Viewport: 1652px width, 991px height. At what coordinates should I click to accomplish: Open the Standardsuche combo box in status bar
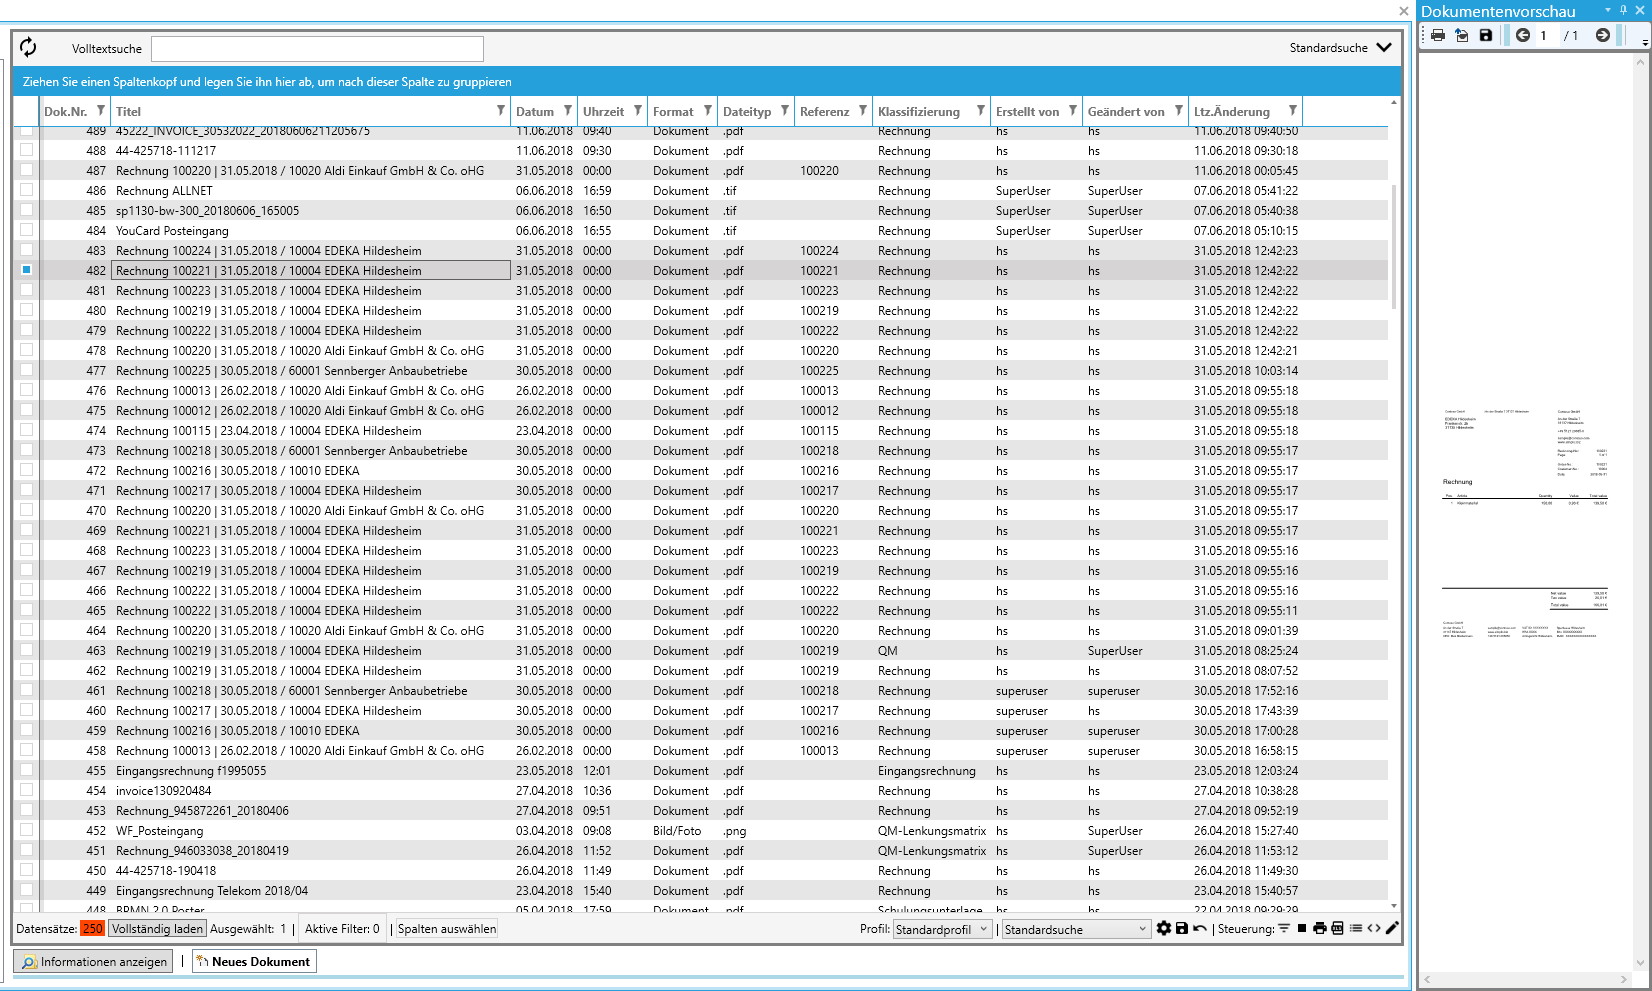(1076, 929)
